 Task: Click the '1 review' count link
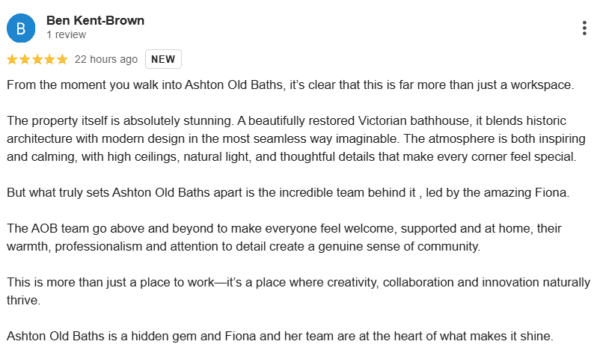coord(66,34)
